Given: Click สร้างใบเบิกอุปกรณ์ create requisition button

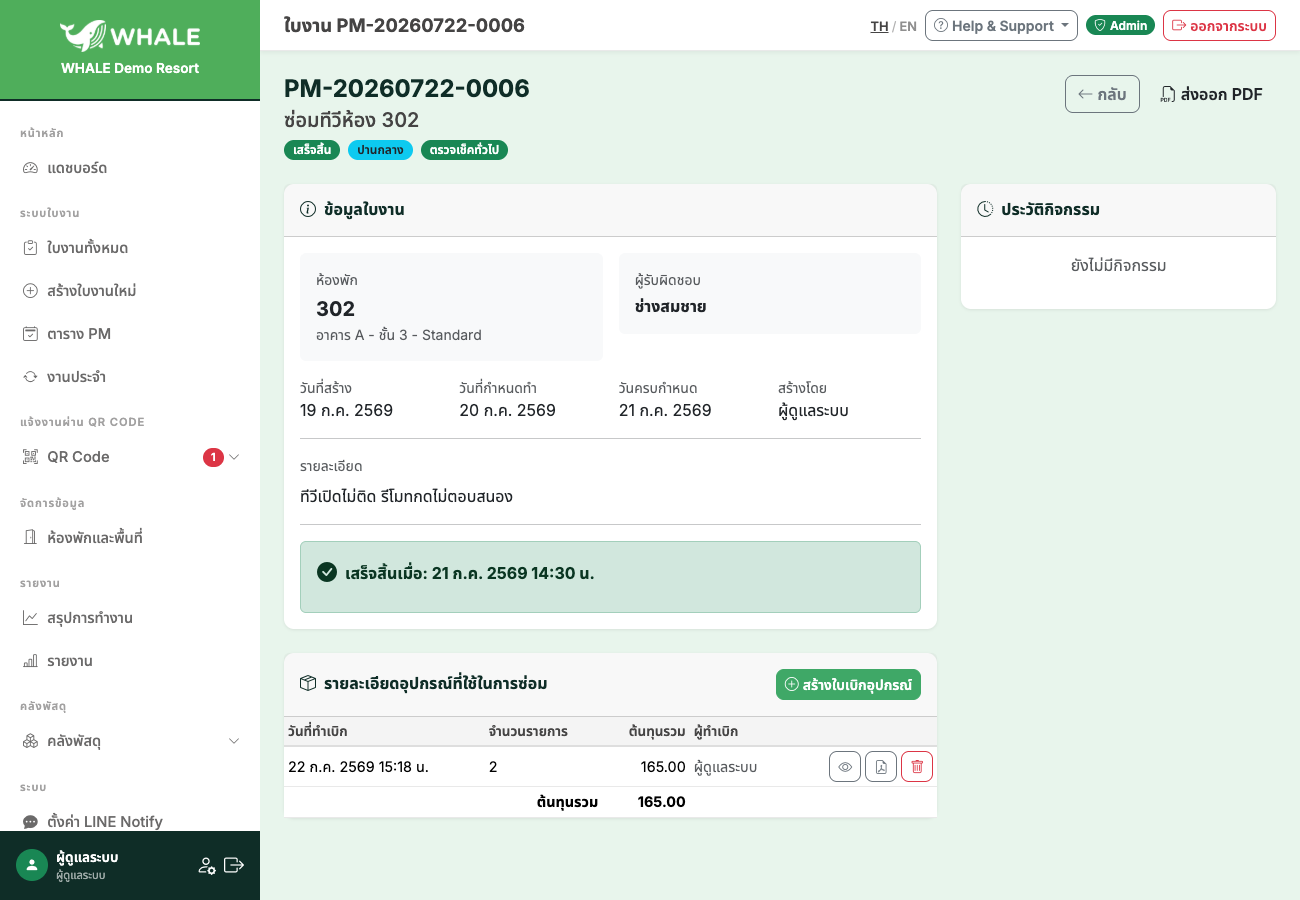Looking at the screenshot, I should point(848,684).
